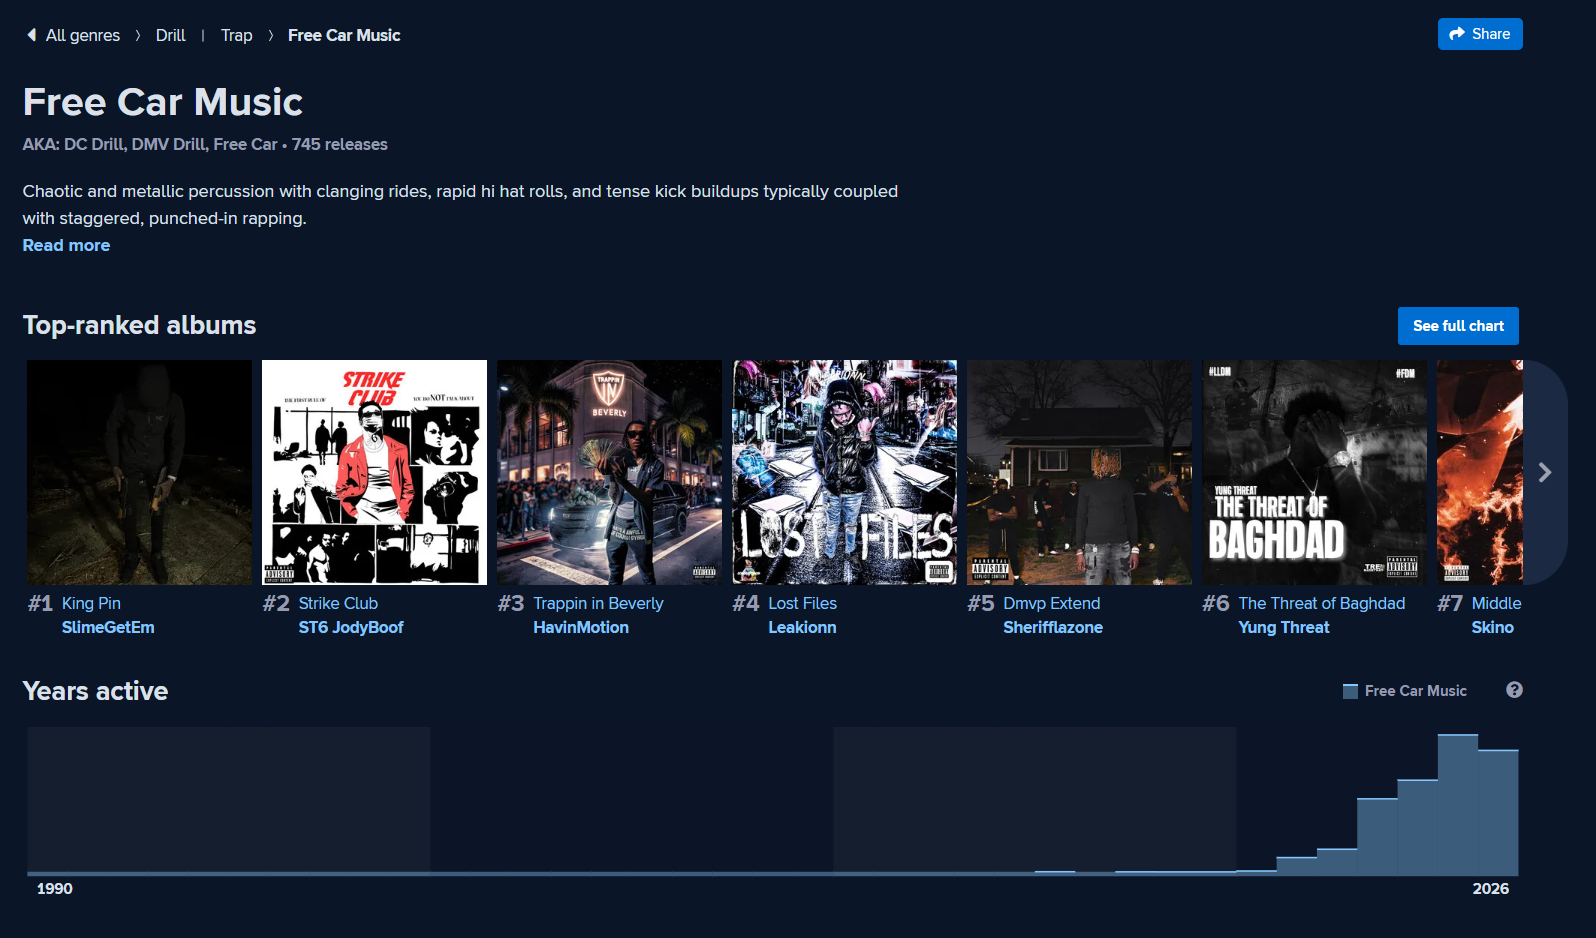Image resolution: width=1596 pixels, height=938 pixels.
Task: Open Dmvp Extend album cover
Action: click(1079, 472)
